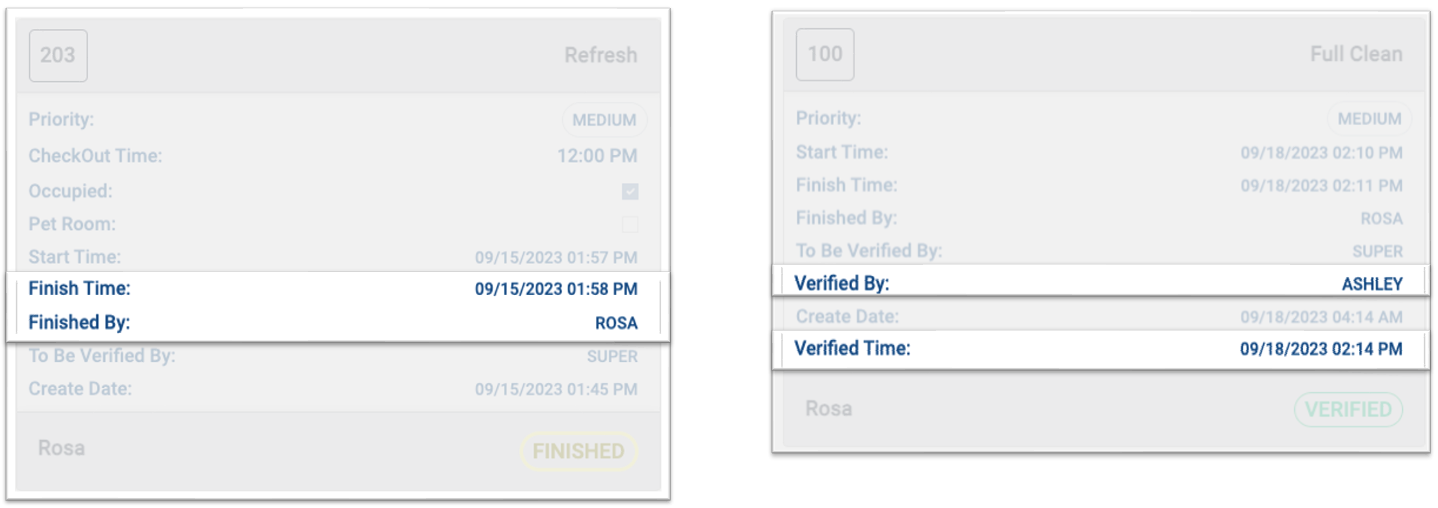The width and height of the screenshot is (1438, 508).
Task: Click the room 203 number badge
Action: 58,55
